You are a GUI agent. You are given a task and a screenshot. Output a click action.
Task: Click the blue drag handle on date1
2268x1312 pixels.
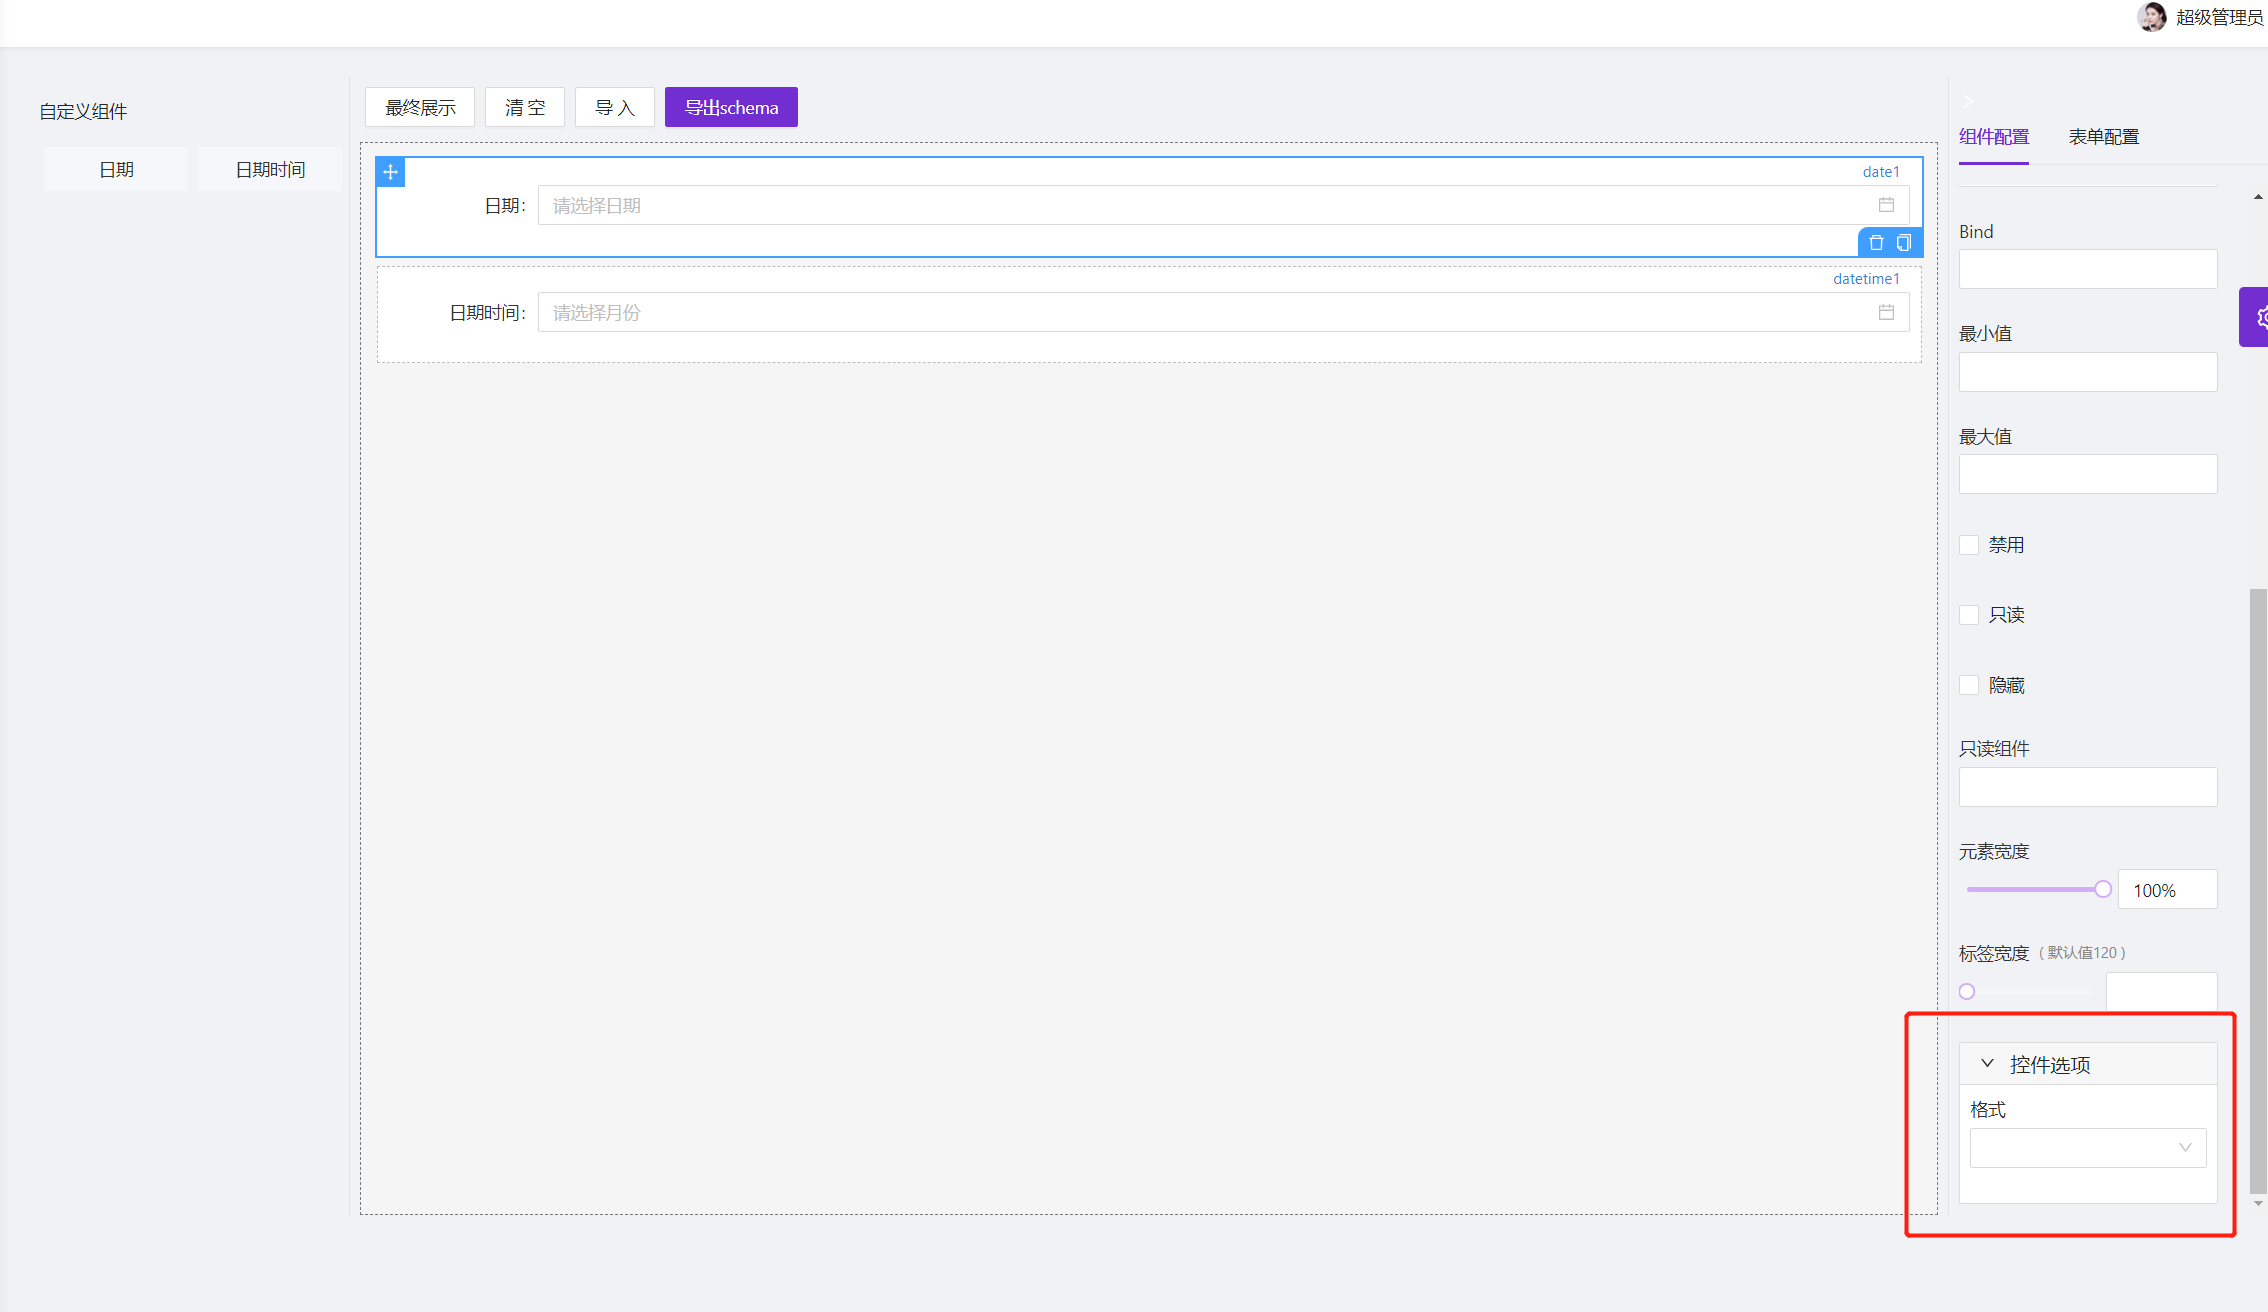[390, 171]
